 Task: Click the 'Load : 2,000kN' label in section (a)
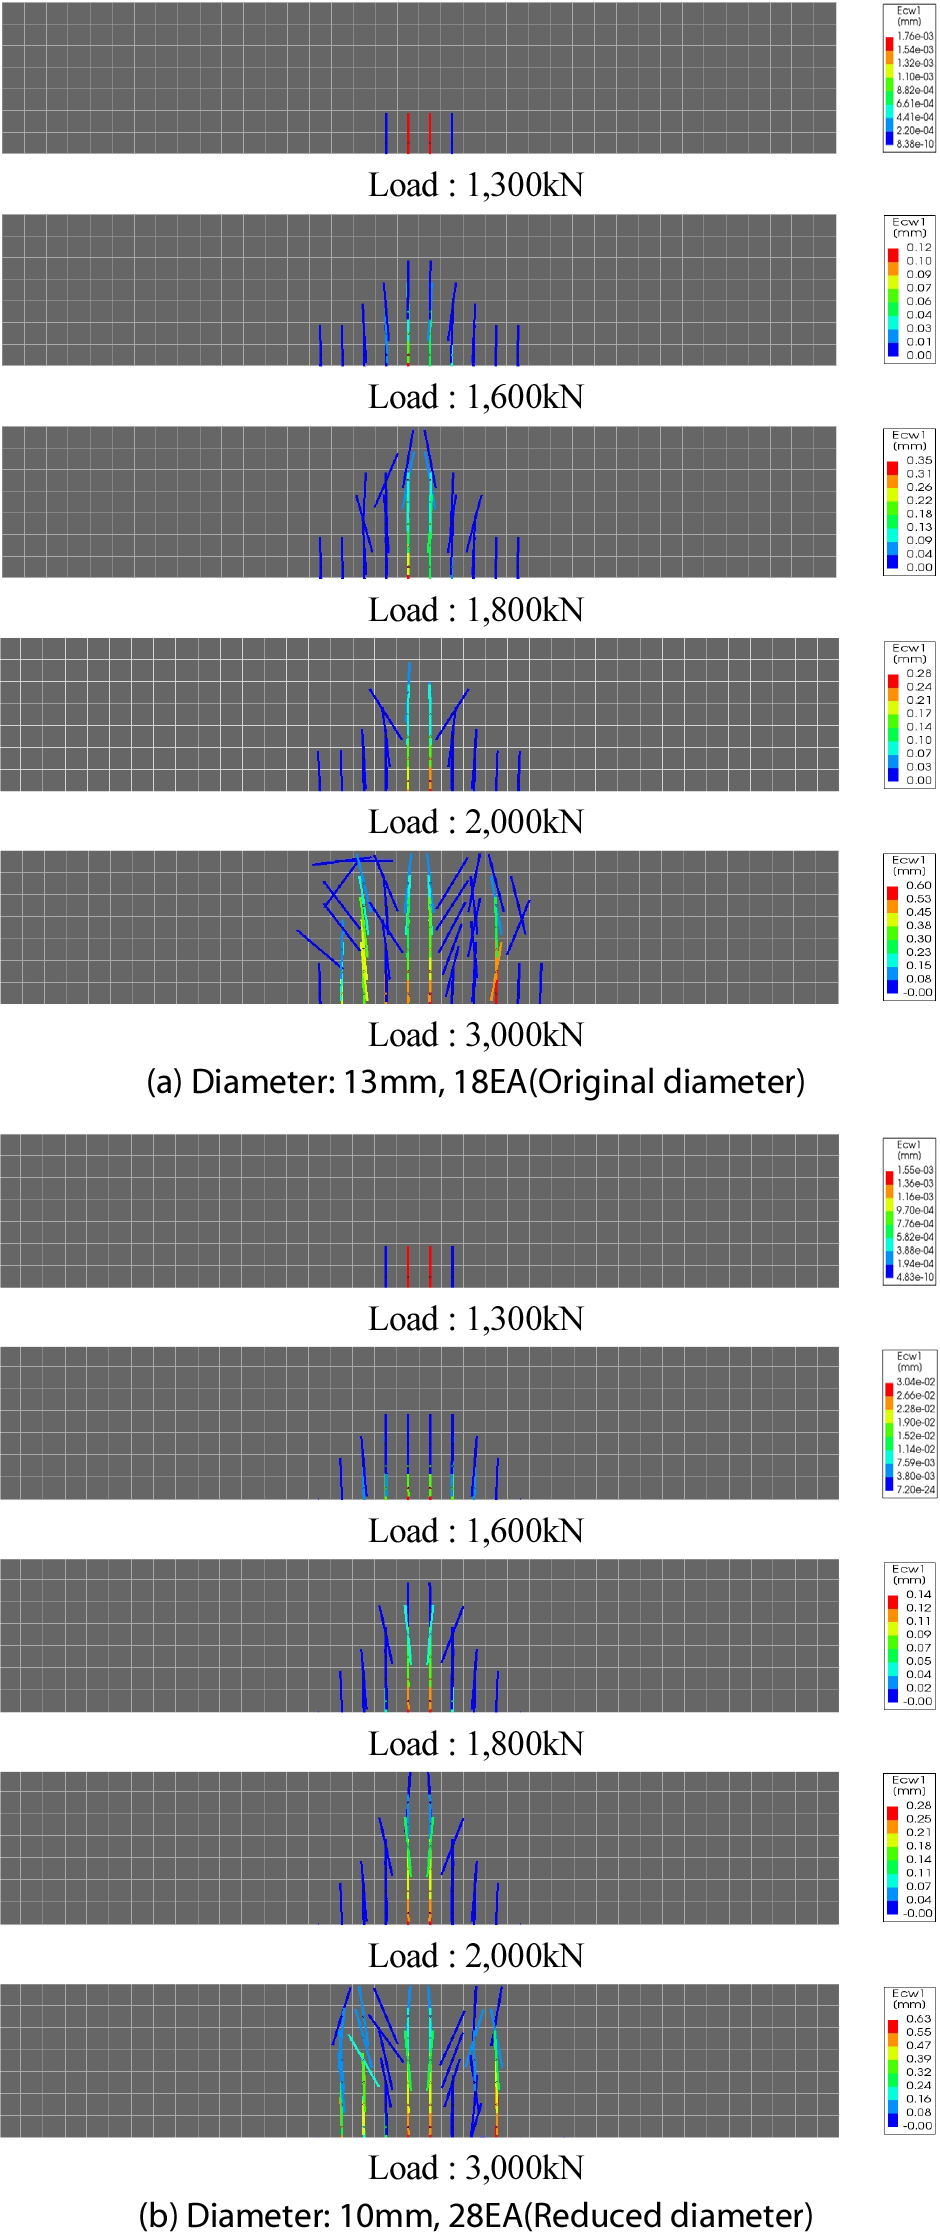pyautogui.click(x=476, y=822)
